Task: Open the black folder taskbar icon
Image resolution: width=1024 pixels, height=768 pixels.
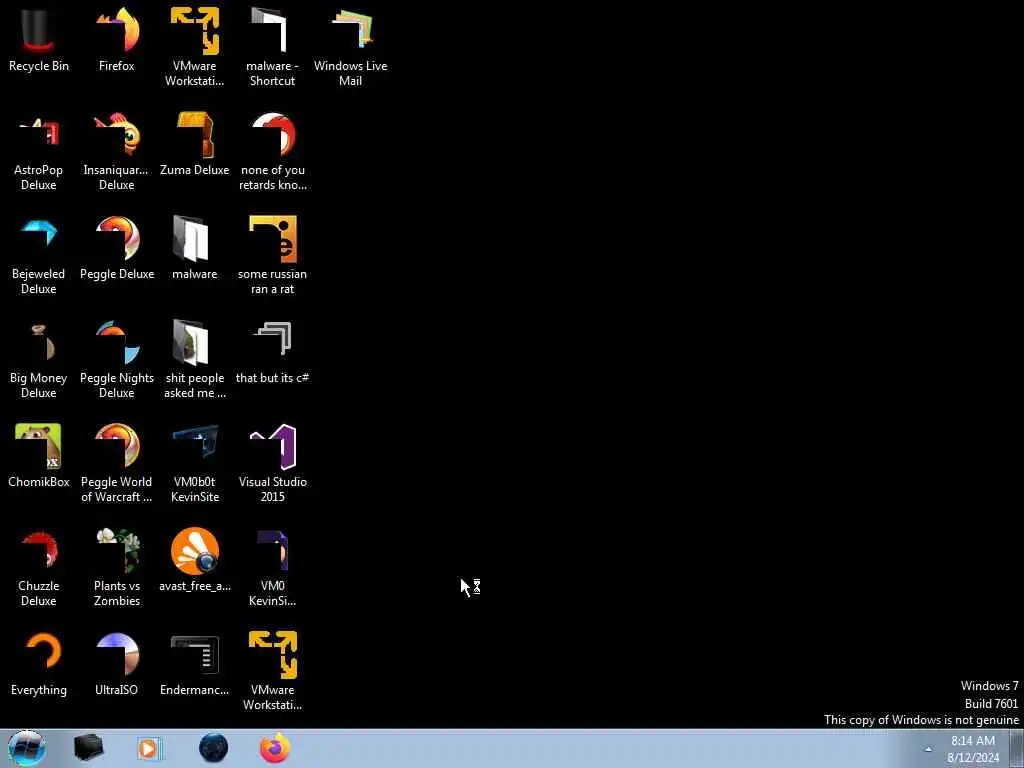Action: coord(88,748)
